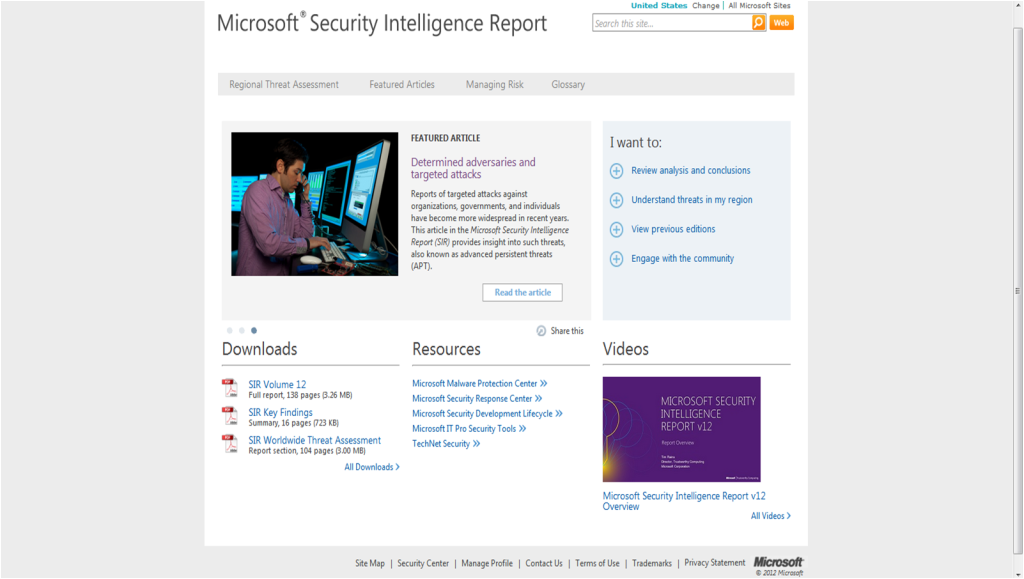
Task: Click the Microsoft logo in footer
Action: (x=778, y=563)
